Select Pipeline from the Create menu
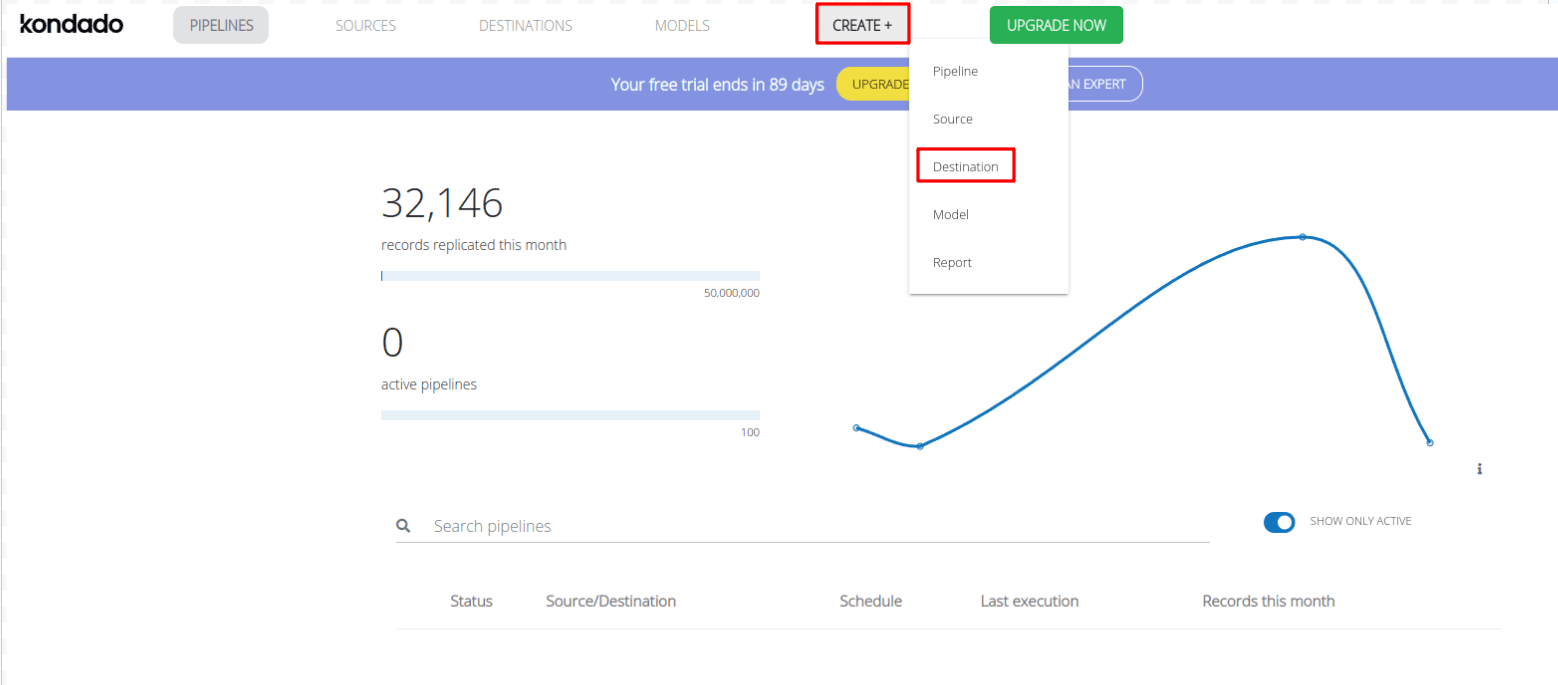1558x685 pixels. [955, 71]
